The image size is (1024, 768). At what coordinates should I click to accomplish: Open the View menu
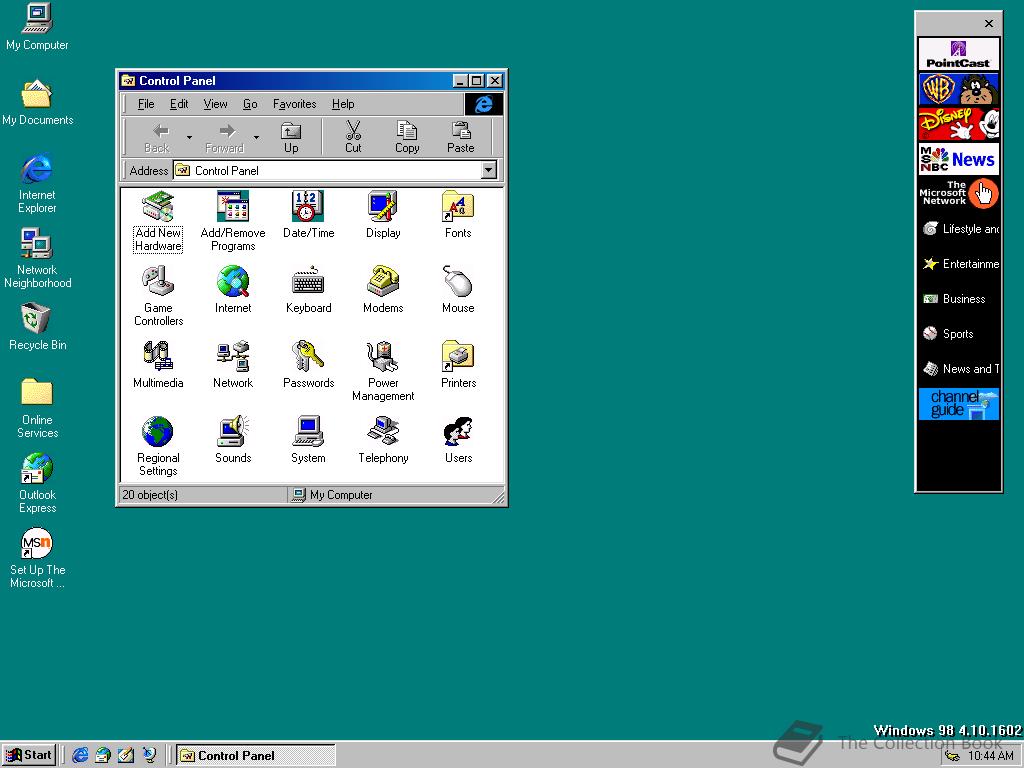point(215,104)
